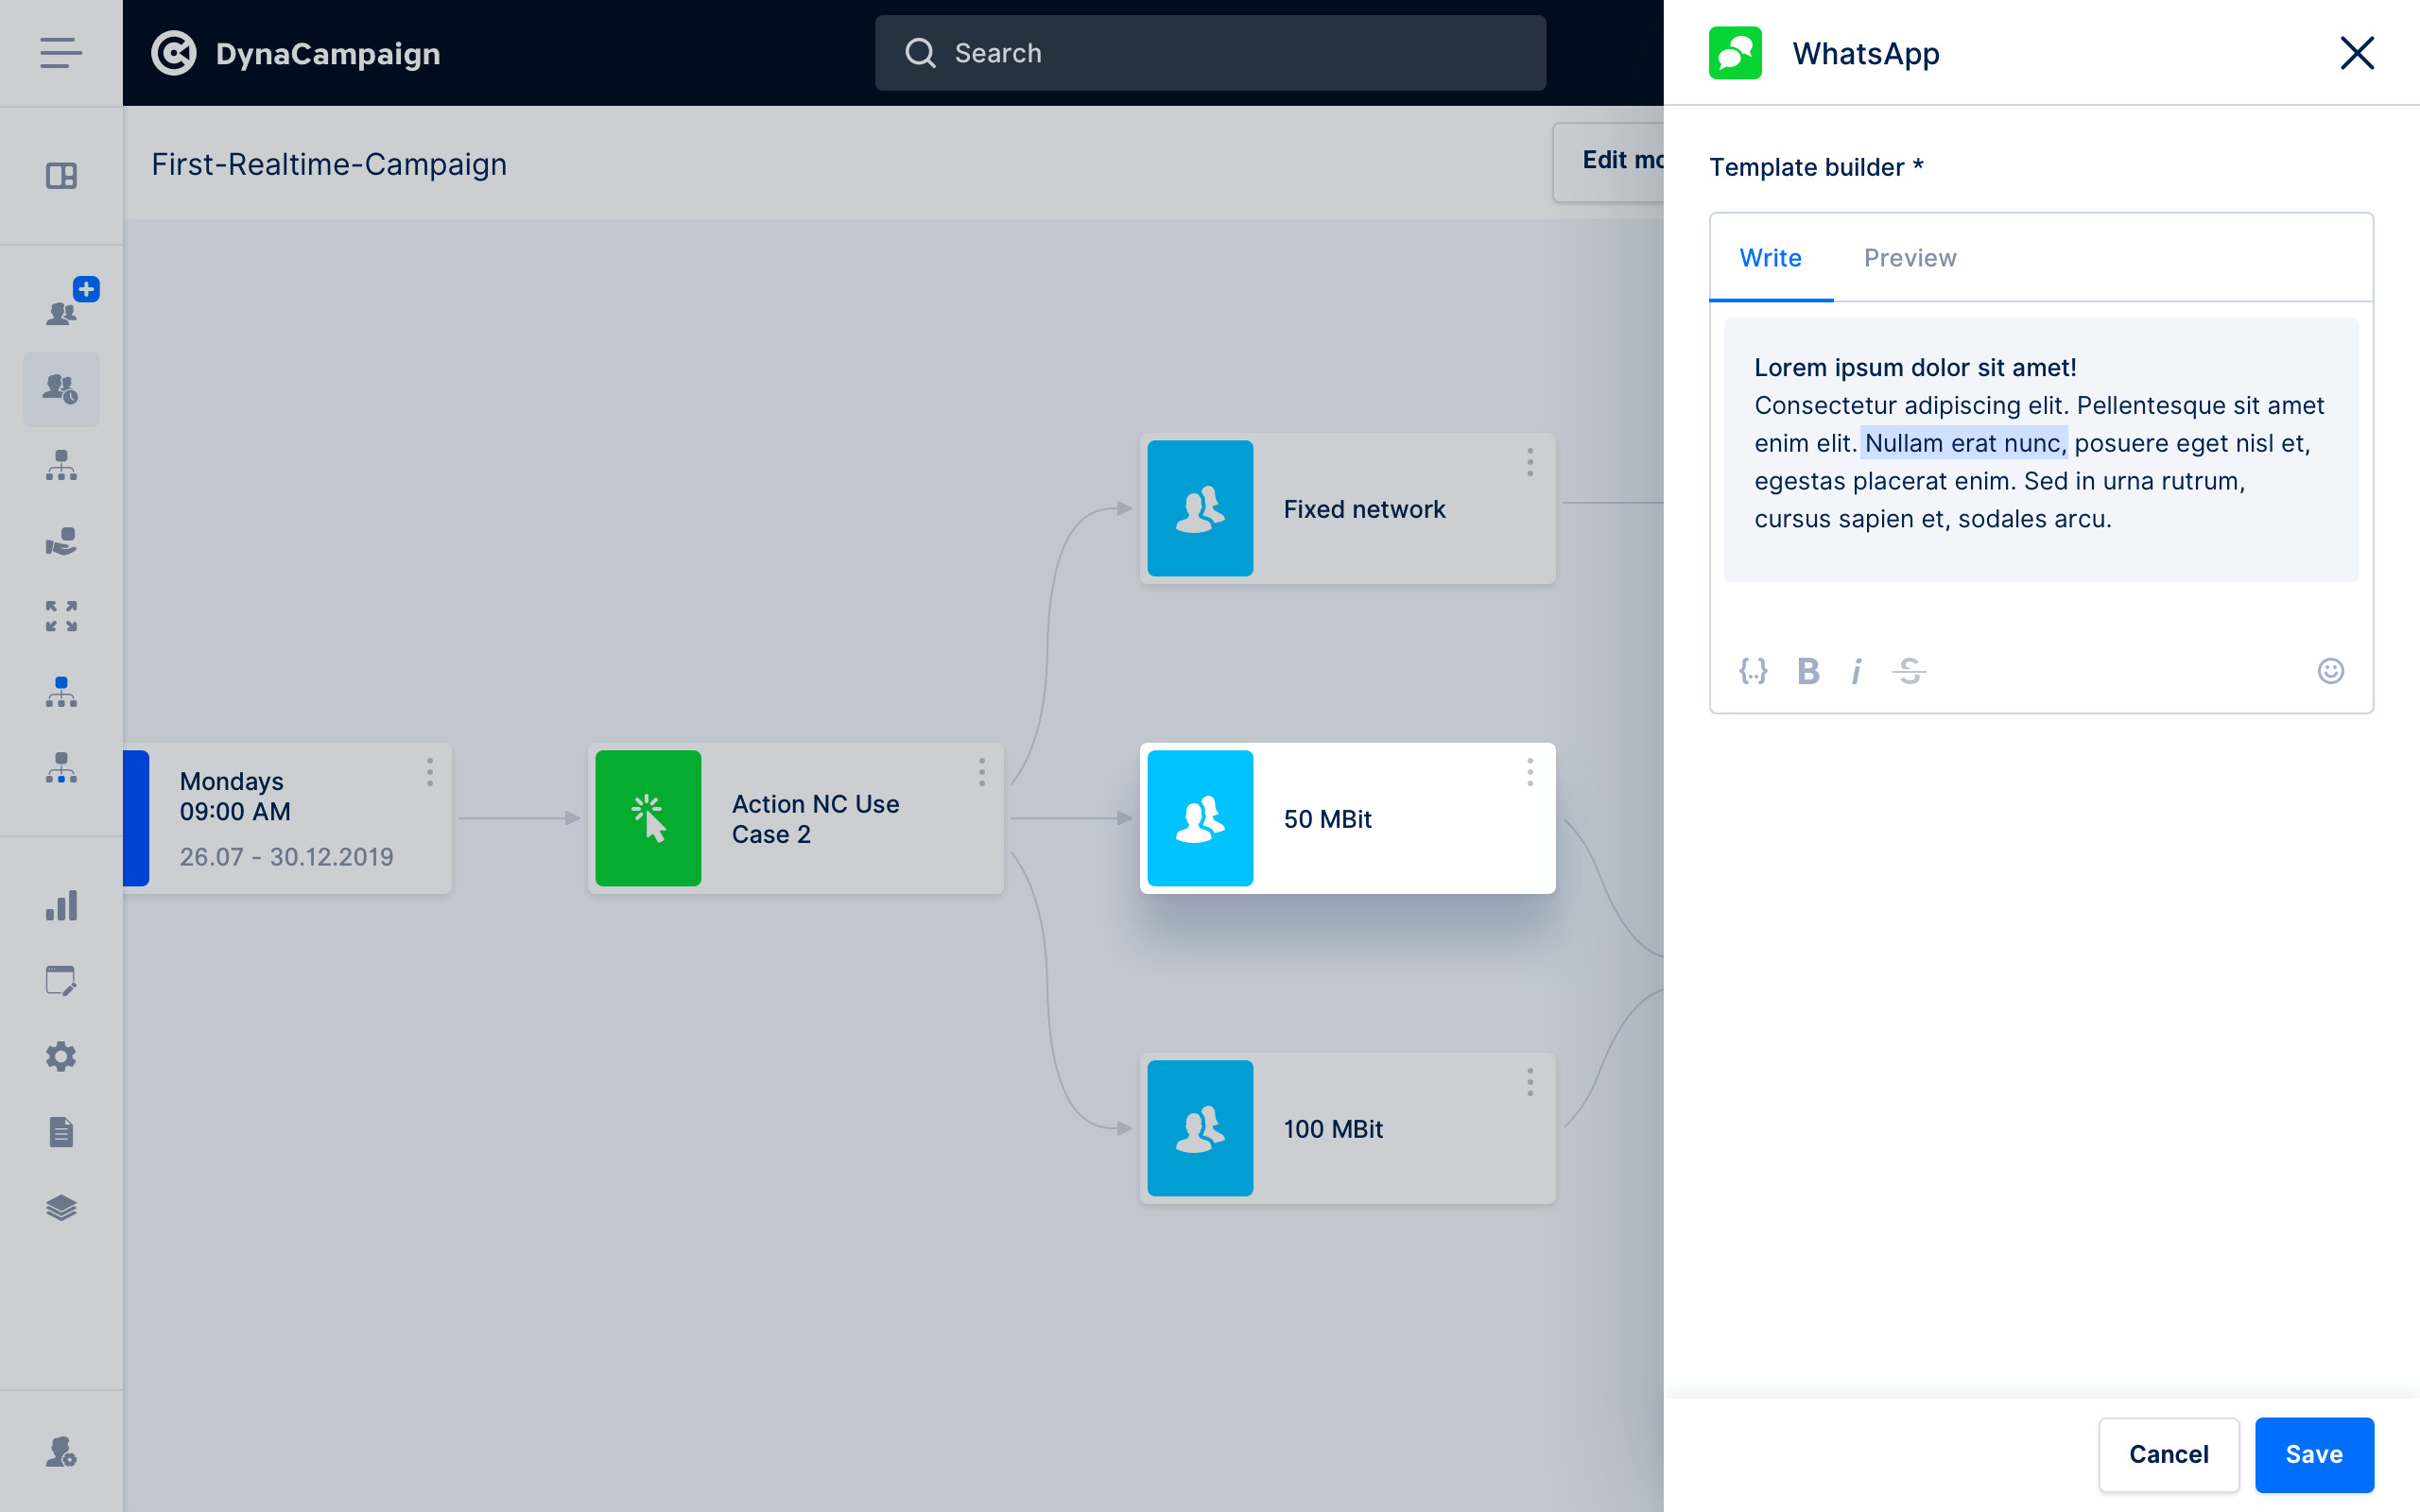Insert variable with curly braces icon
Screen dimensions: 2420x1512
pos(1753,670)
